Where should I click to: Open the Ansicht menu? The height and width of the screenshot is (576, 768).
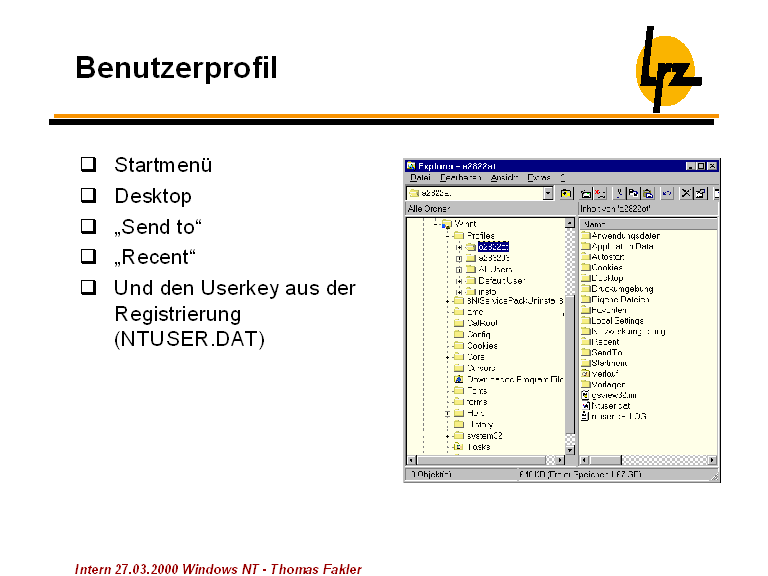tap(504, 177)
